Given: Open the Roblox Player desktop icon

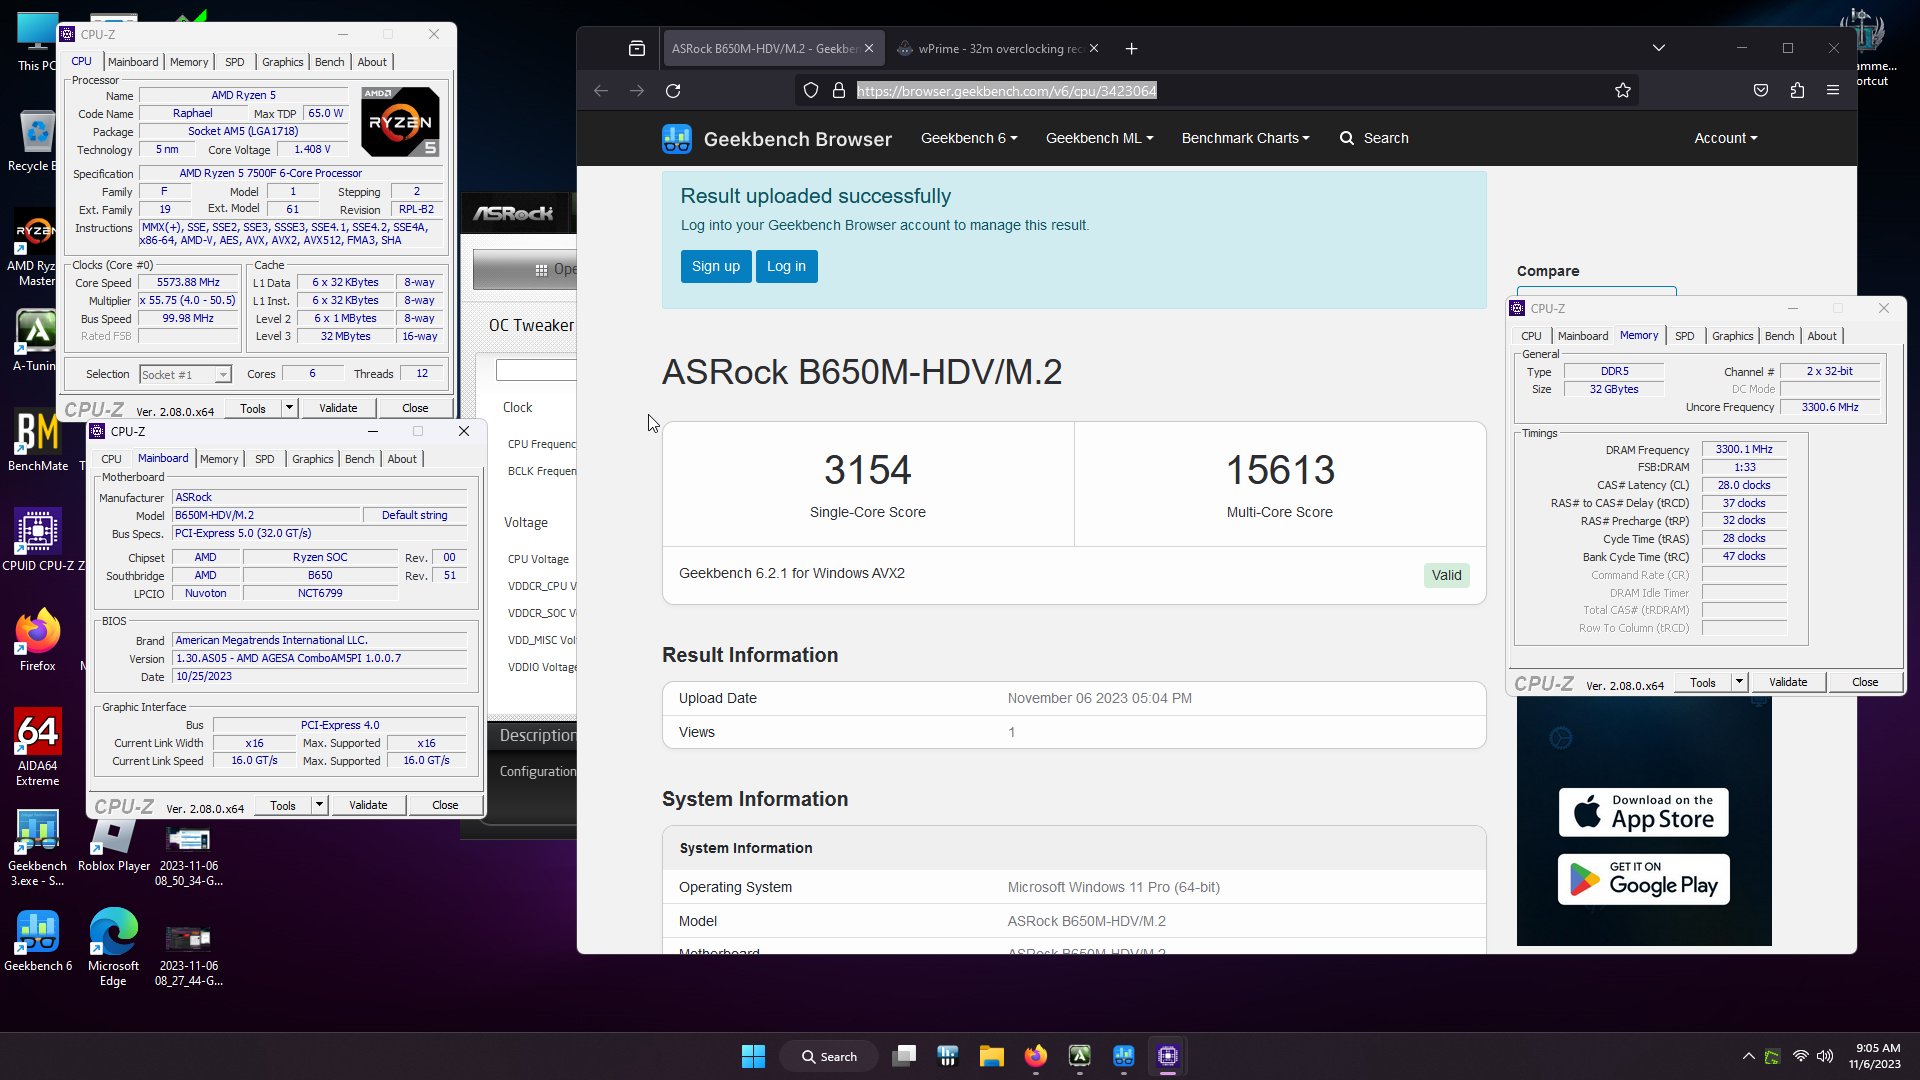Looking at the screenshot, I should tap(113, 845).
